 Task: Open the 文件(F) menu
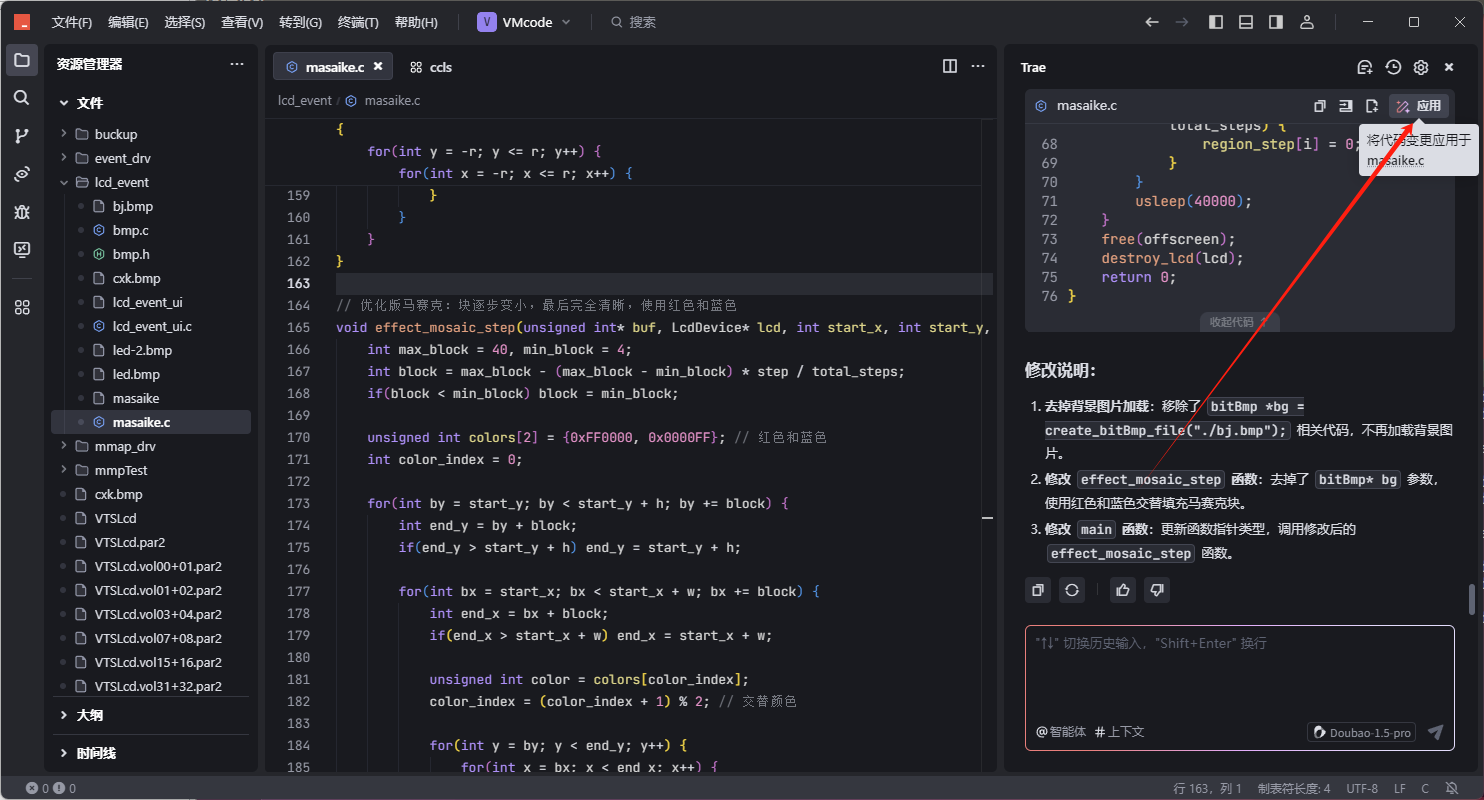point(72,22)
